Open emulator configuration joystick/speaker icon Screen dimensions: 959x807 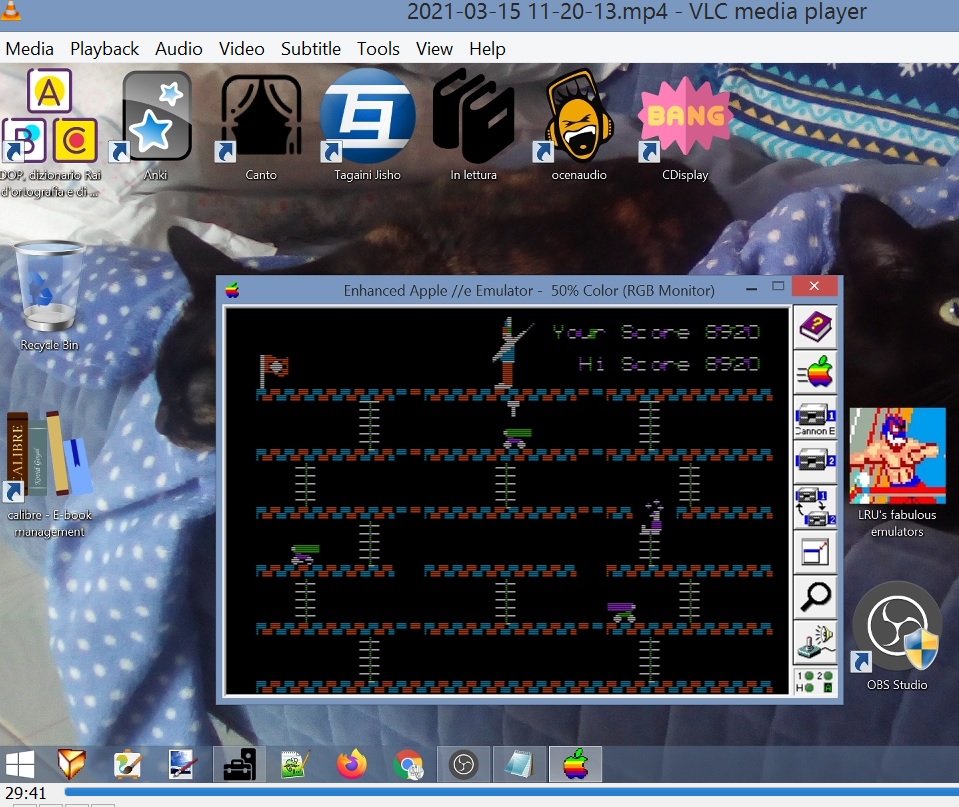[x=815, y=642]
